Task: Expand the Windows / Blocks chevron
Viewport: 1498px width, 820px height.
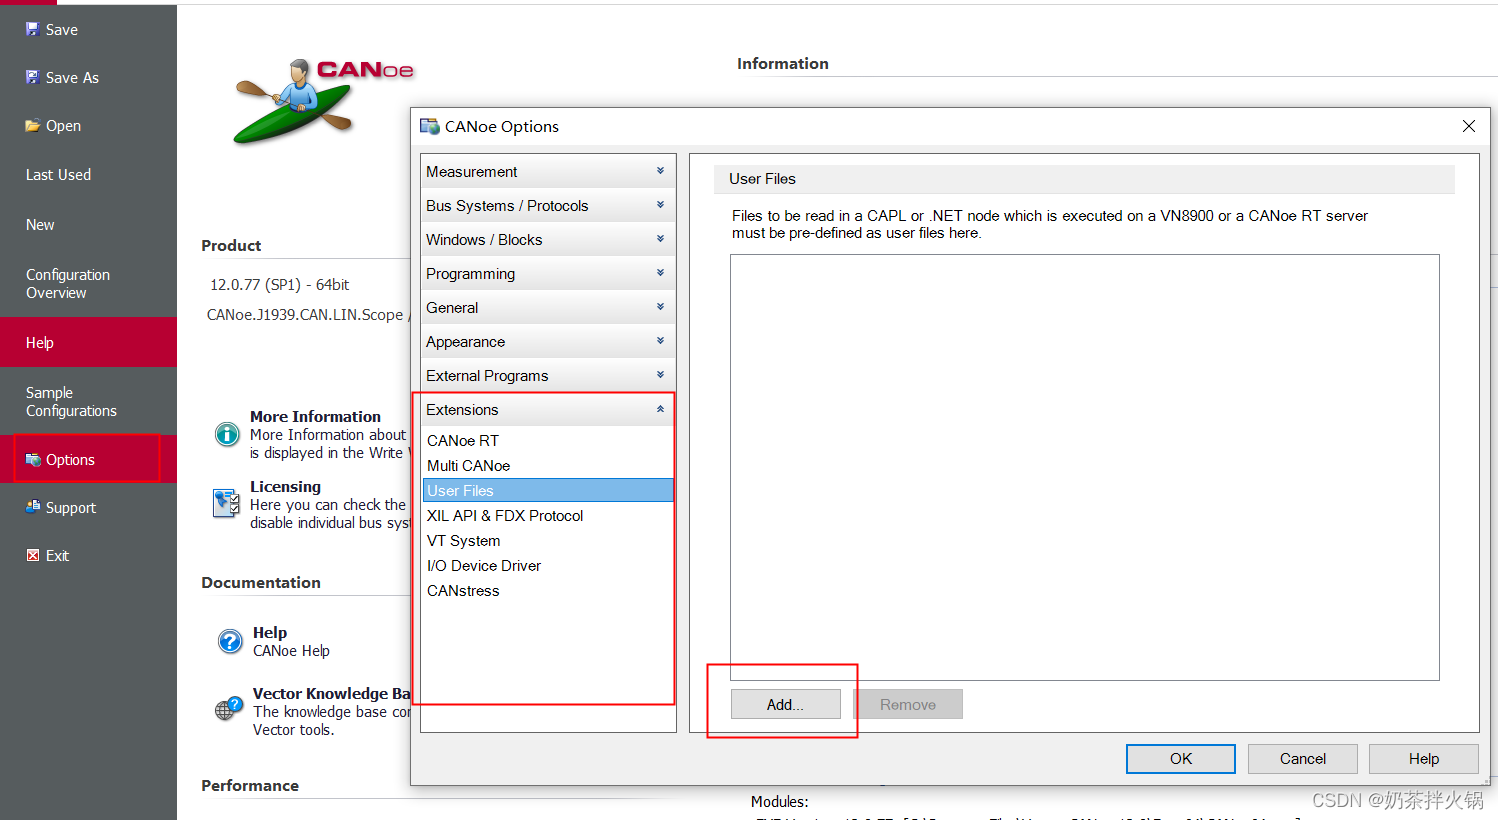Action: (x=660, y=239)
